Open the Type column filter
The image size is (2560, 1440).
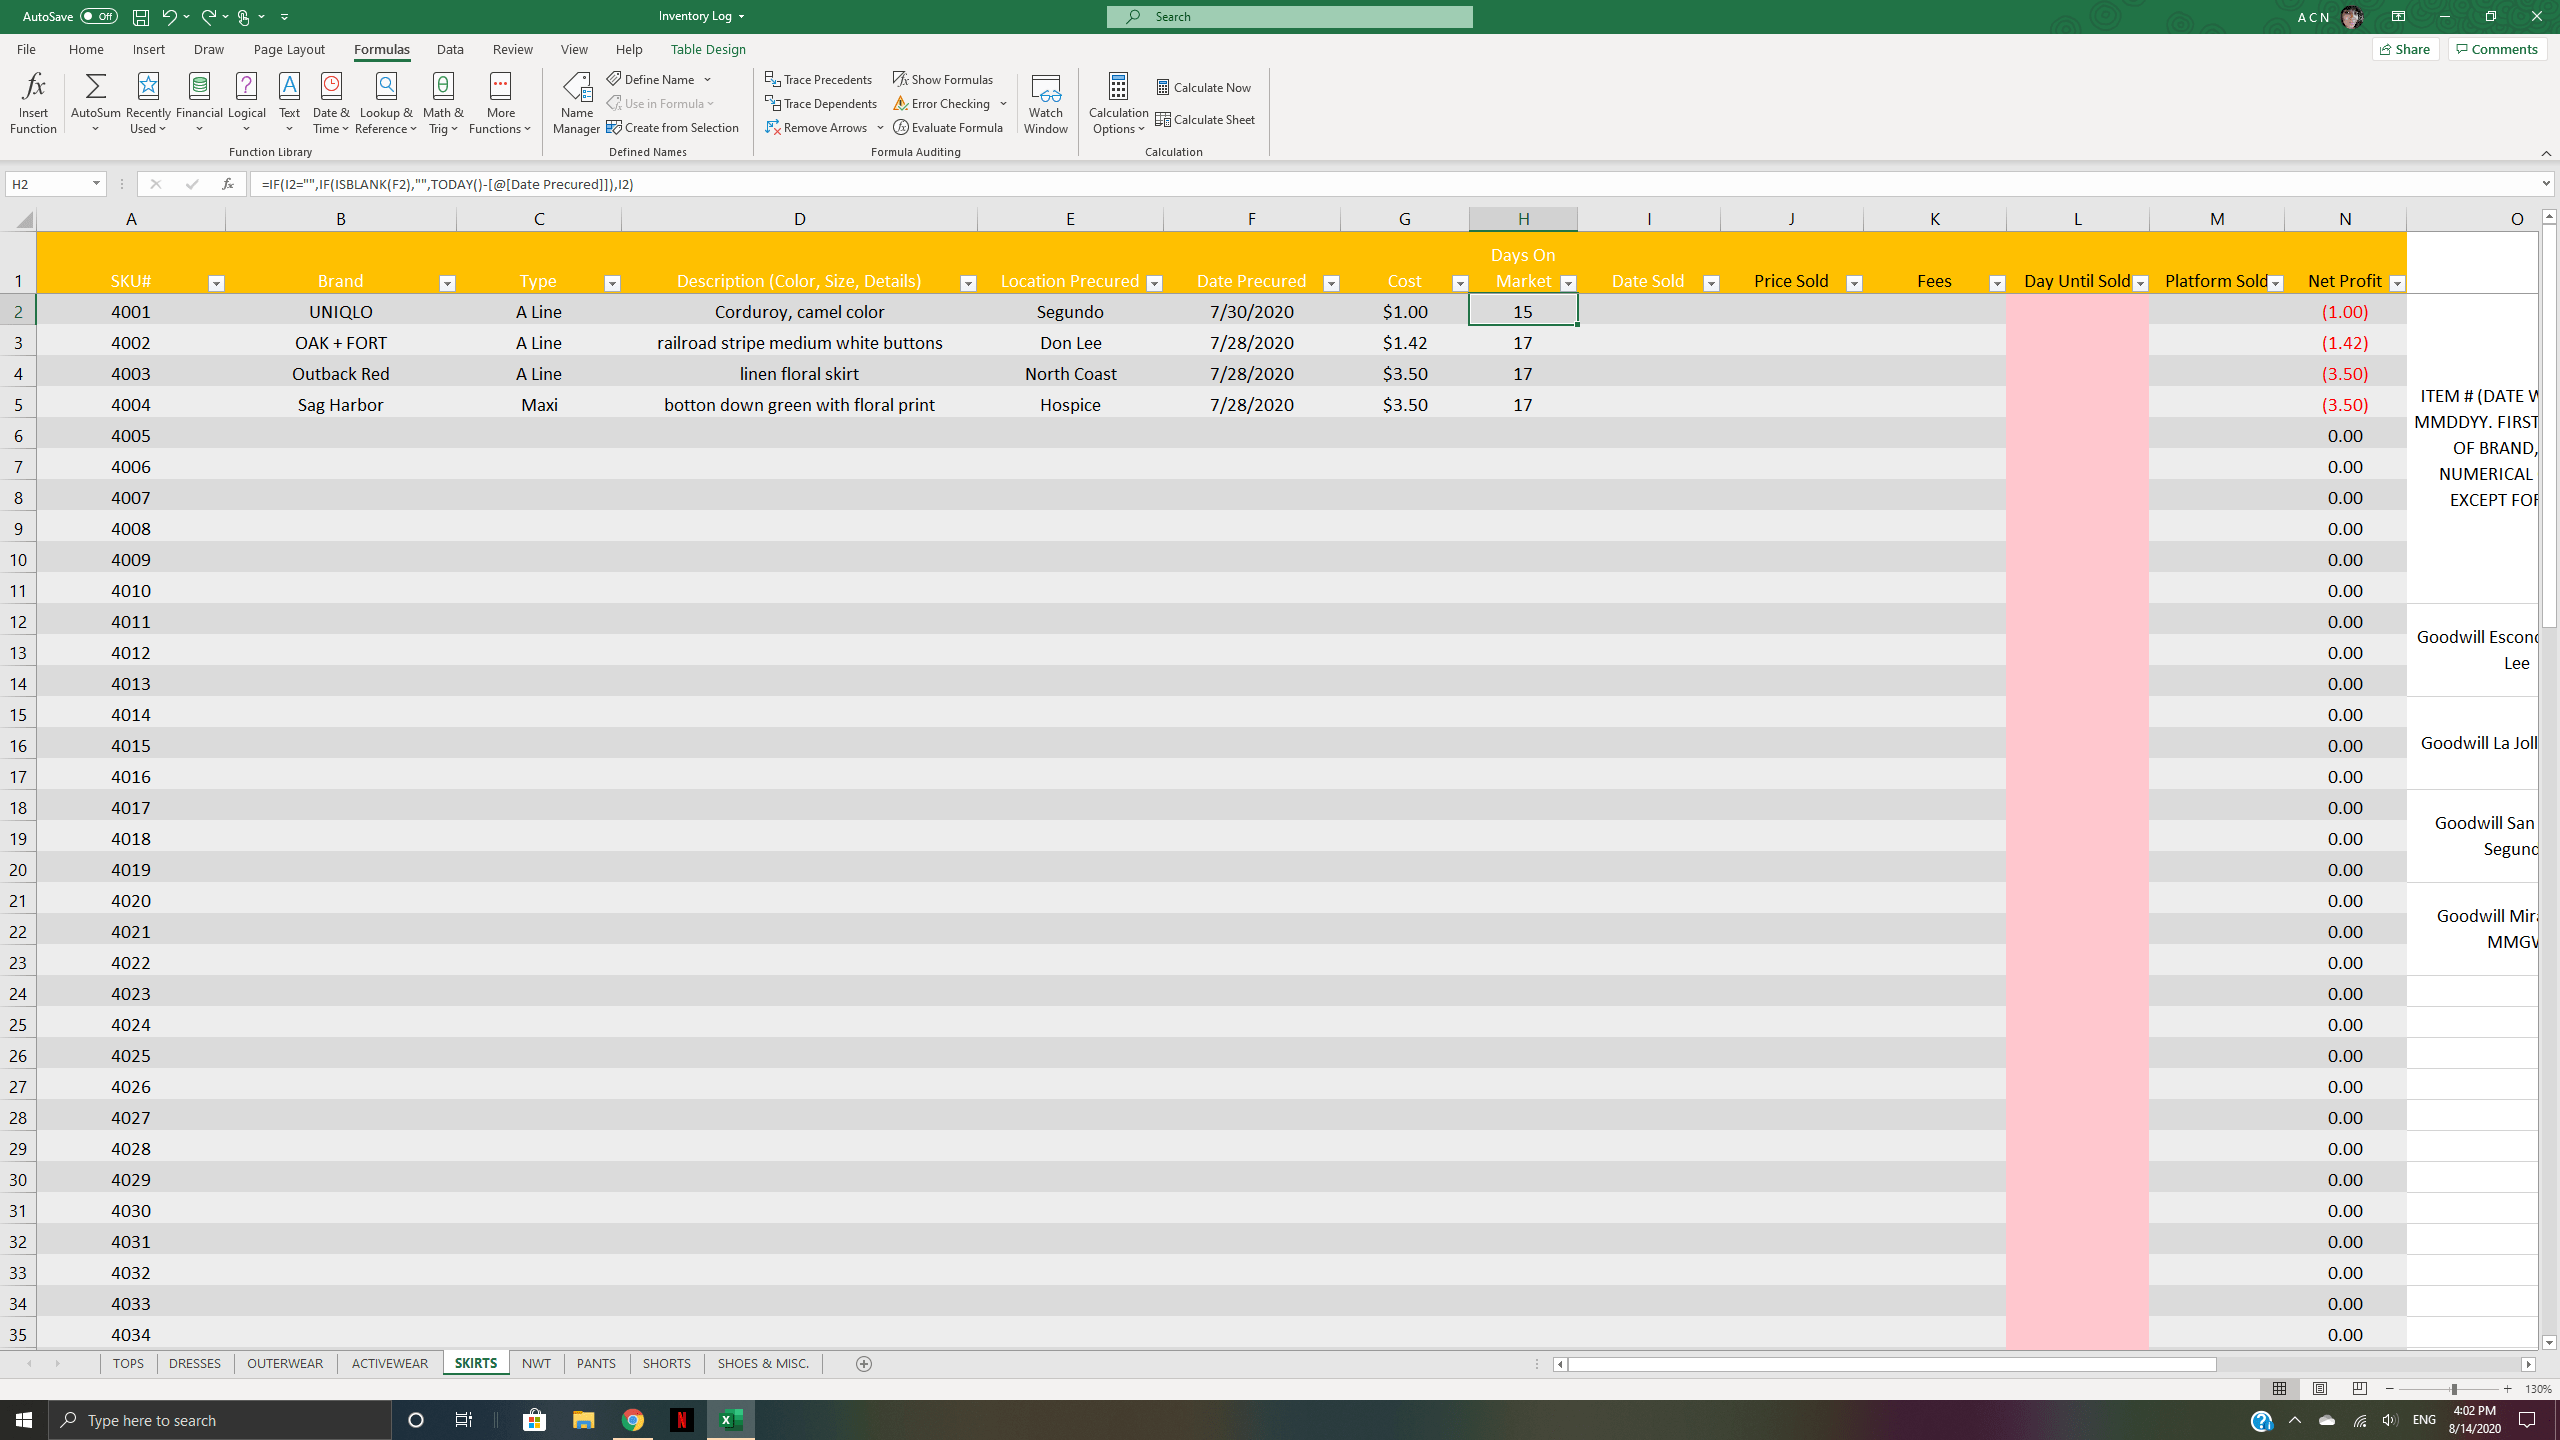612,283
